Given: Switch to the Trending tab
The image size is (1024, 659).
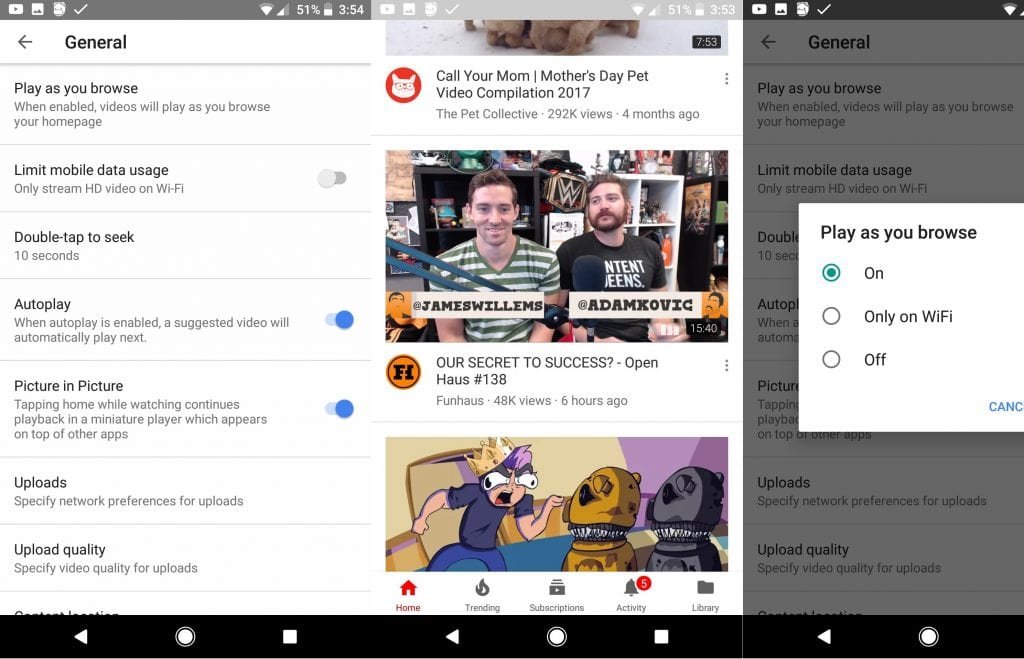Looking at the screenshot, I should tap(482, 594).
